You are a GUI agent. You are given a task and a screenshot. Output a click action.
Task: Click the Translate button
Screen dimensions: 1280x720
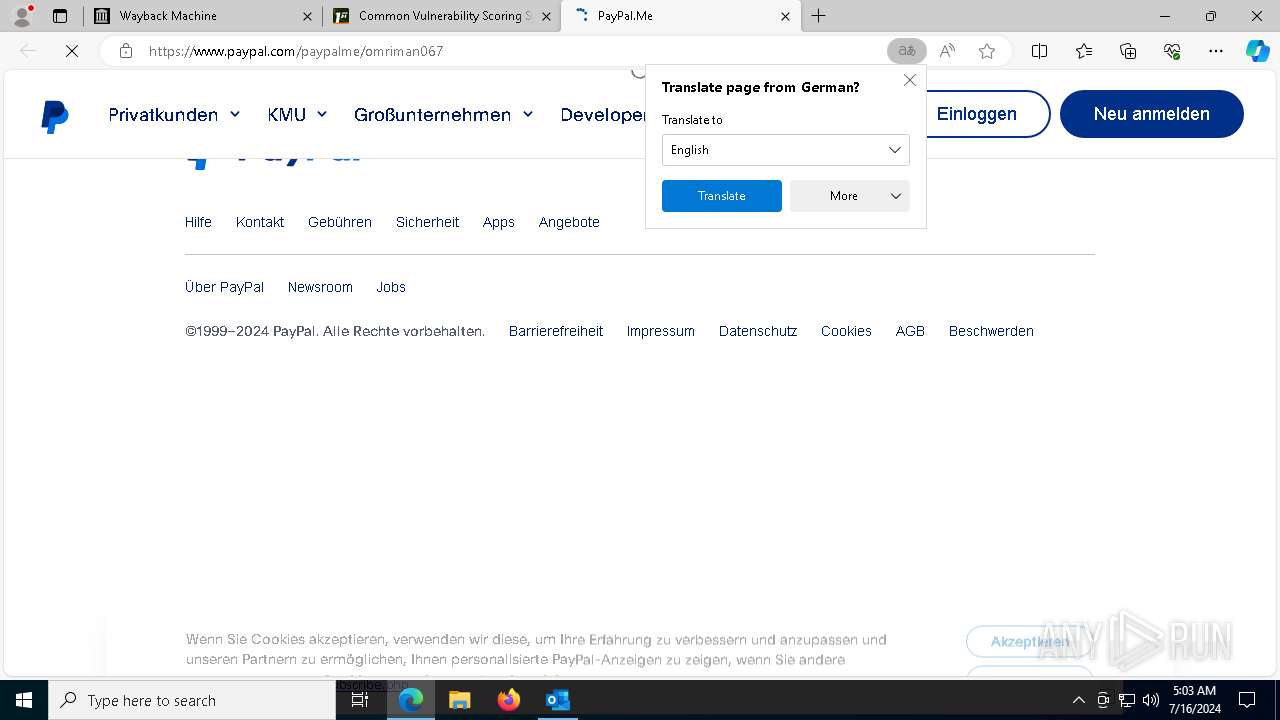click(x=722, y=196)
